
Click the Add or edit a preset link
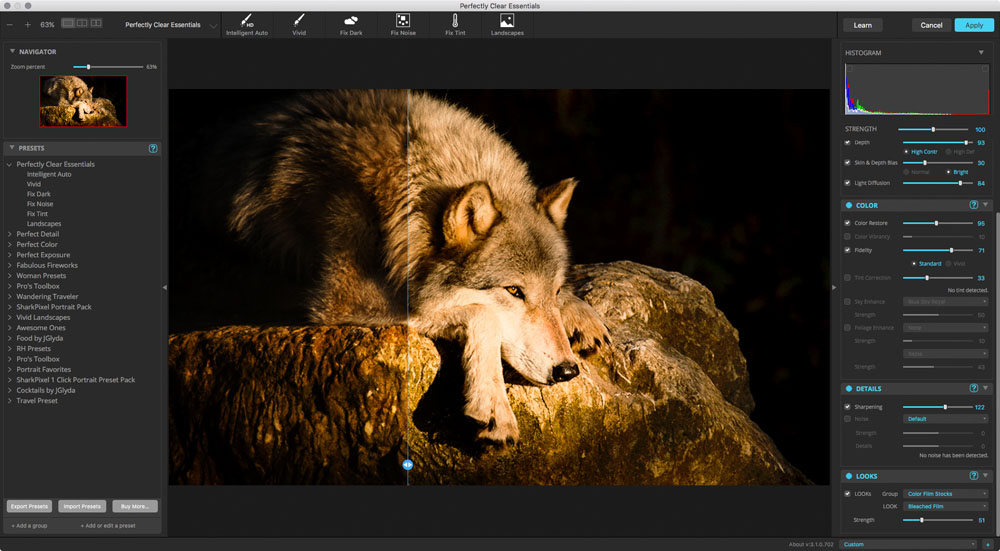pos(107,525)
